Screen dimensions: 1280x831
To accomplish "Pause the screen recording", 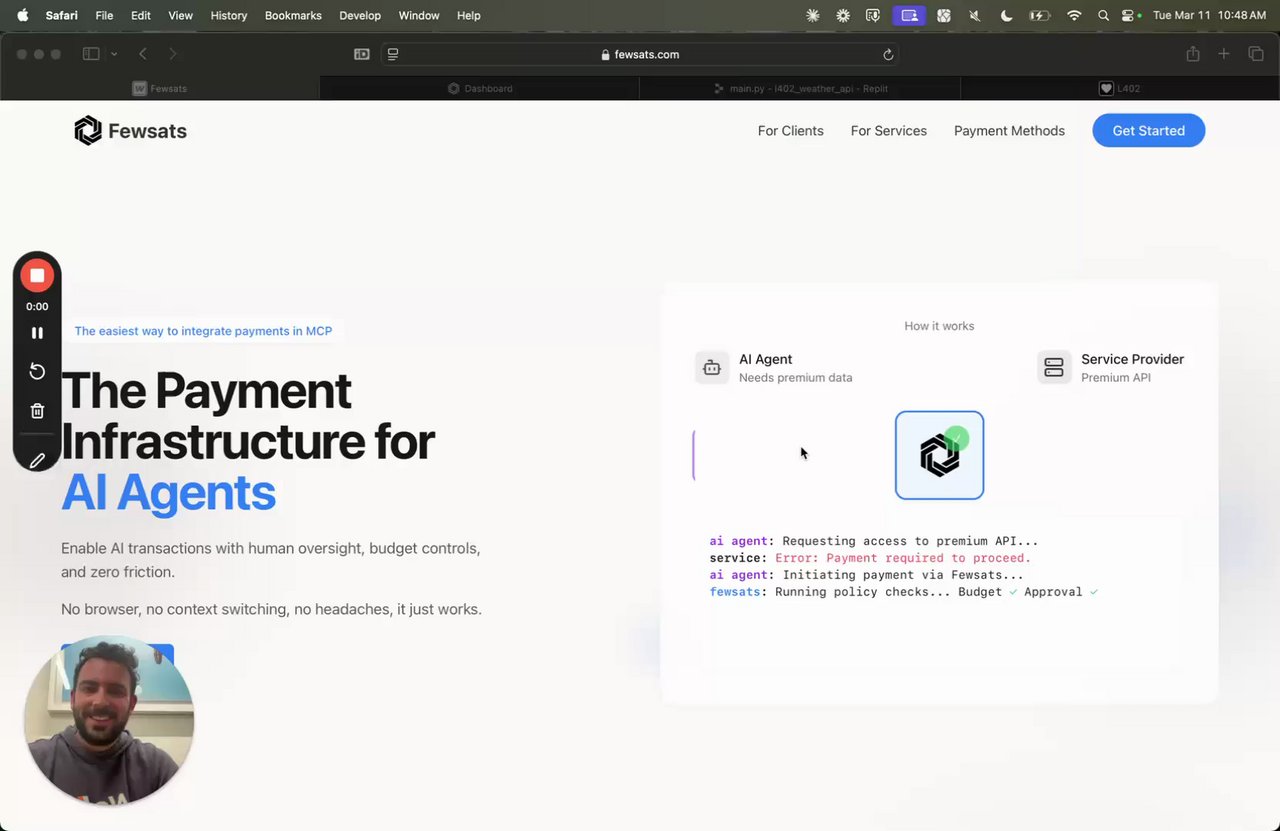I will 37,333.
